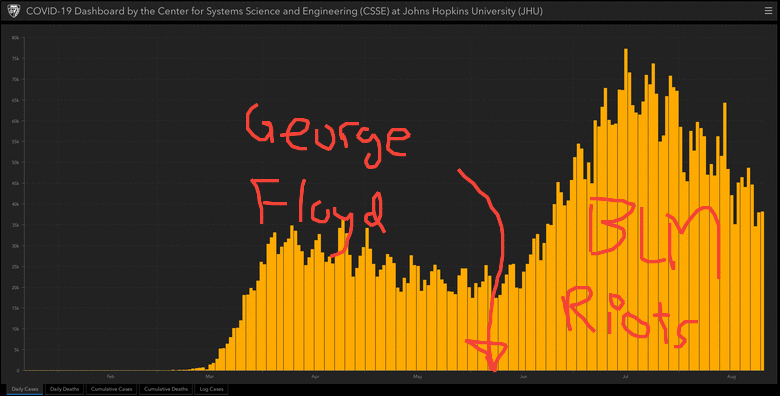780x396 pixels.
Task: Click the COVID-19 Dashboard title text
Action: click(284, 11)
